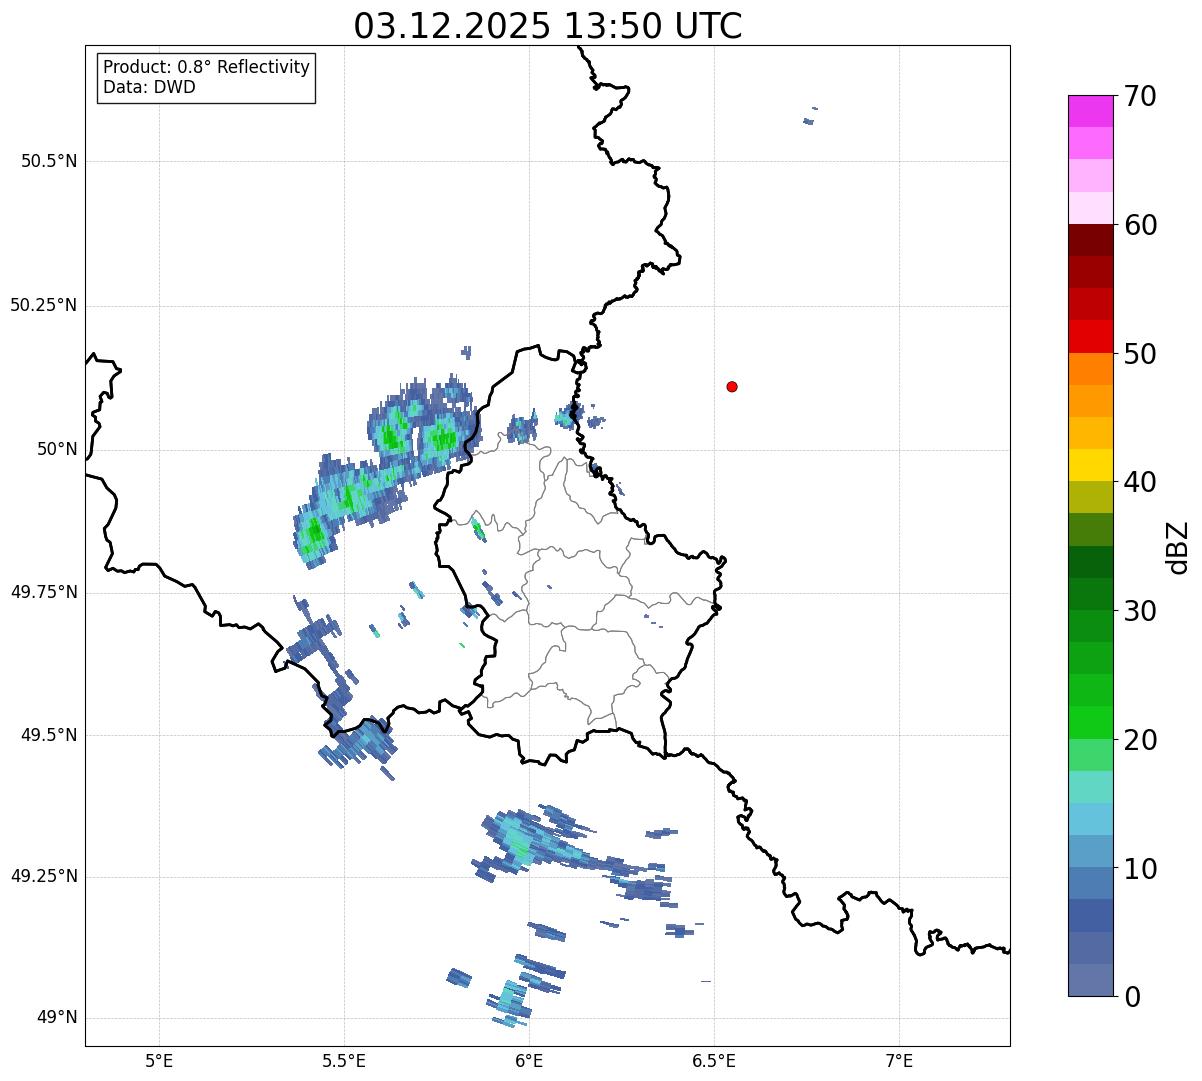Click the 'Product: 0.8° Reflectivity' label
Image resolution: width=1202 pixels, height=1081 pixels.
[x=207, y=67]
